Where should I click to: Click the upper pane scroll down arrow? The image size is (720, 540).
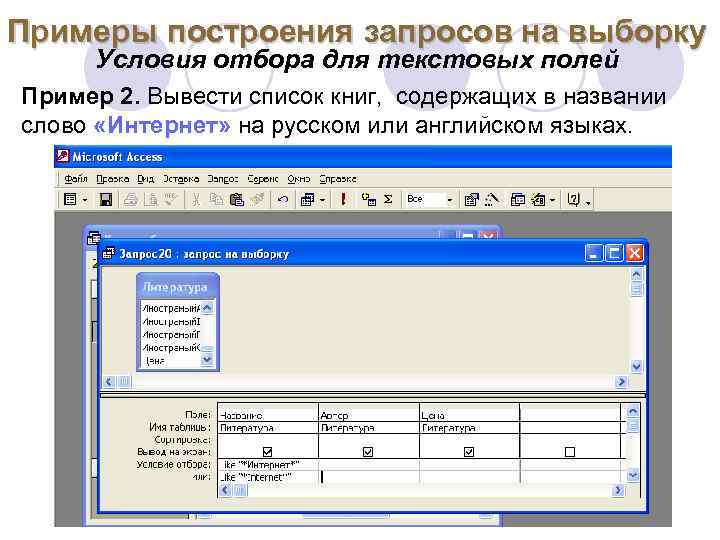click(x=636, y=366)
